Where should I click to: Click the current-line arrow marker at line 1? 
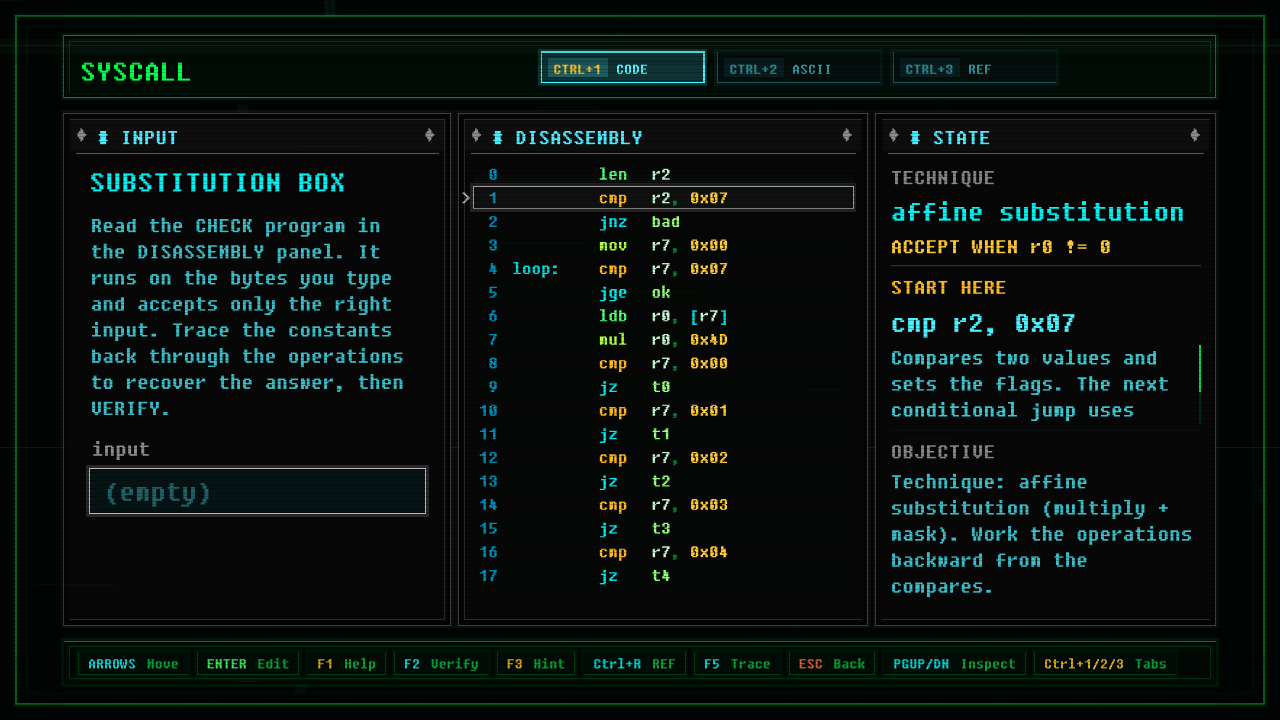[466, 198]
